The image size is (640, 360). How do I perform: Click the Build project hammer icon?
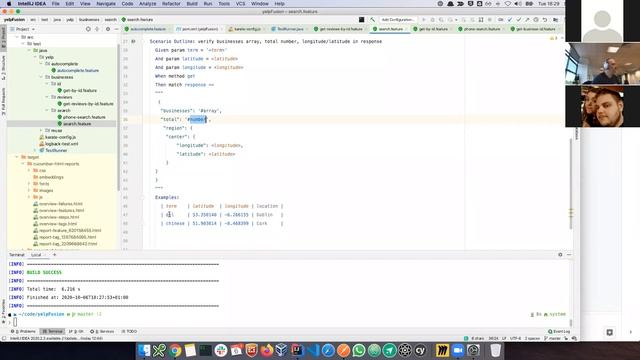[373, 20]
